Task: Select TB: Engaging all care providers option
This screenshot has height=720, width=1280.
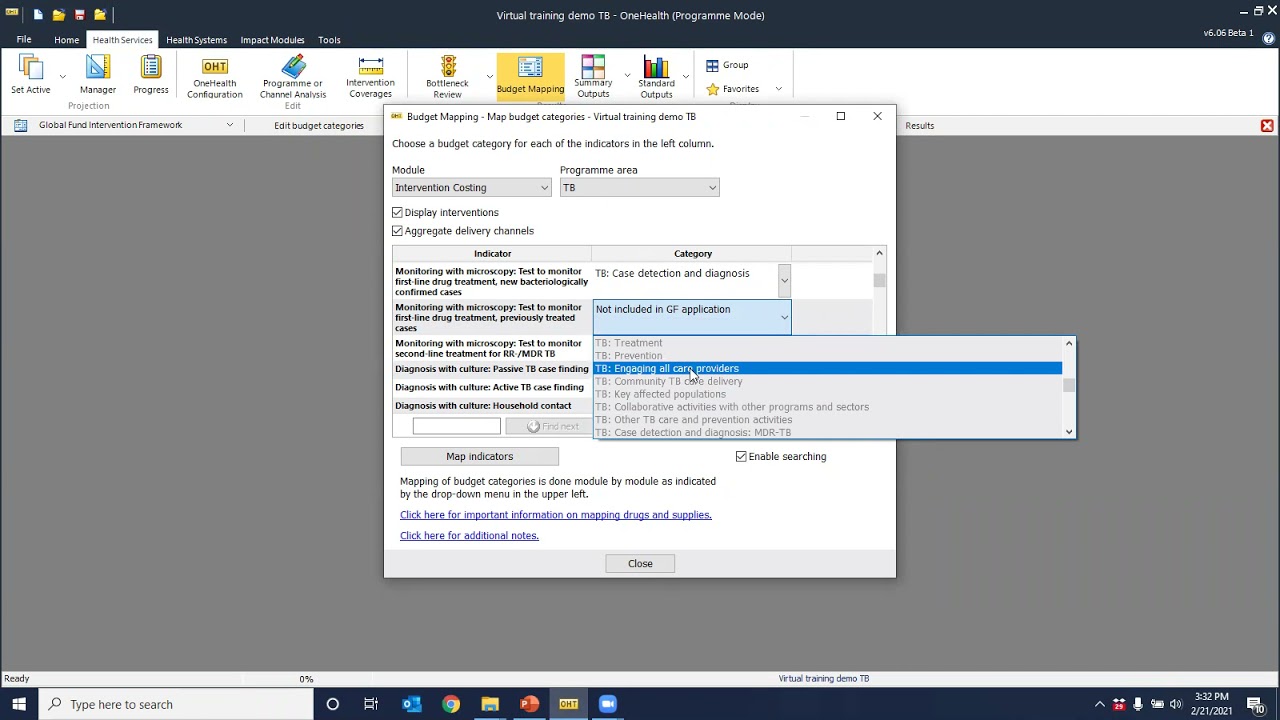Action: [828, 369]
